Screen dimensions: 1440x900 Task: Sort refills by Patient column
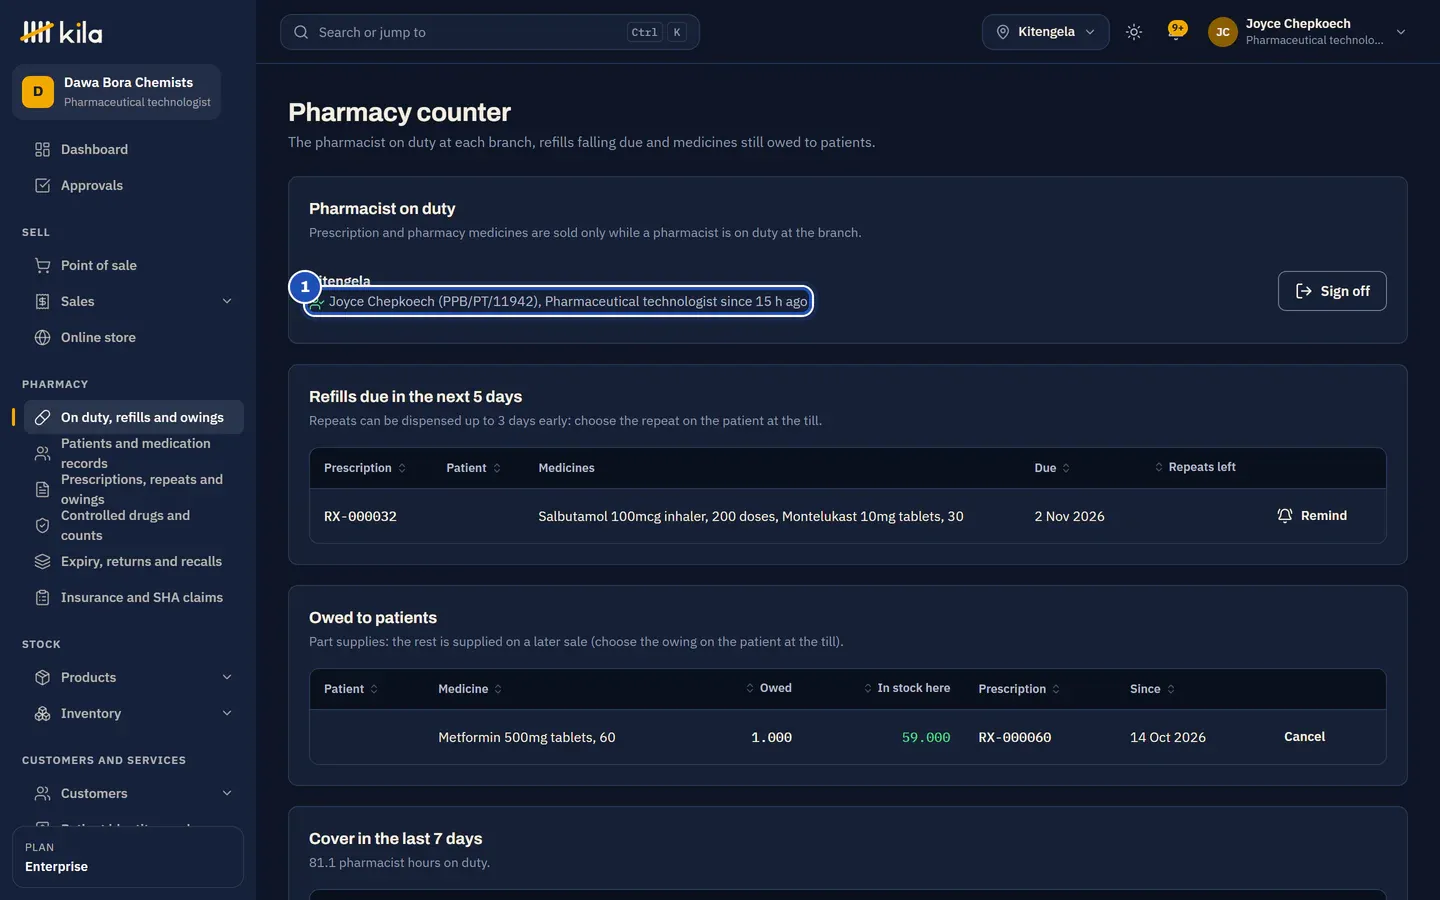[474, 468]
